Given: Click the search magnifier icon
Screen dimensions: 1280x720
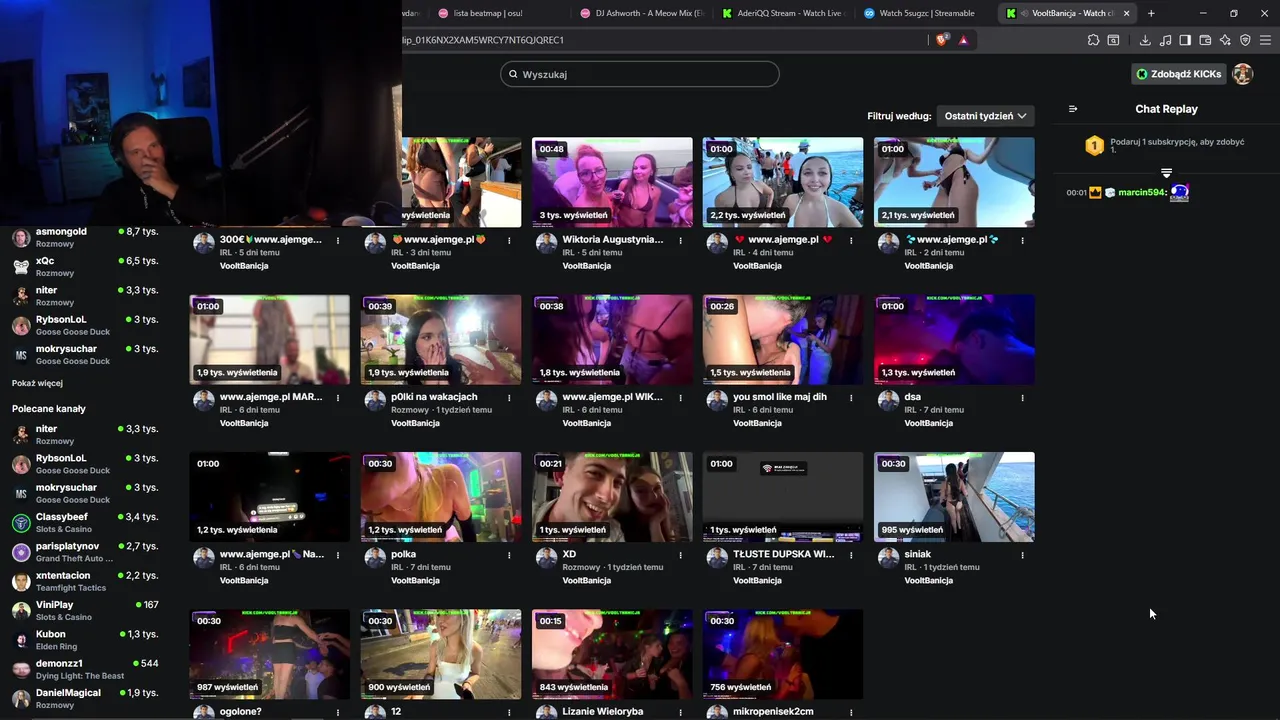Looking at the screenshot, I should (513, 74).
